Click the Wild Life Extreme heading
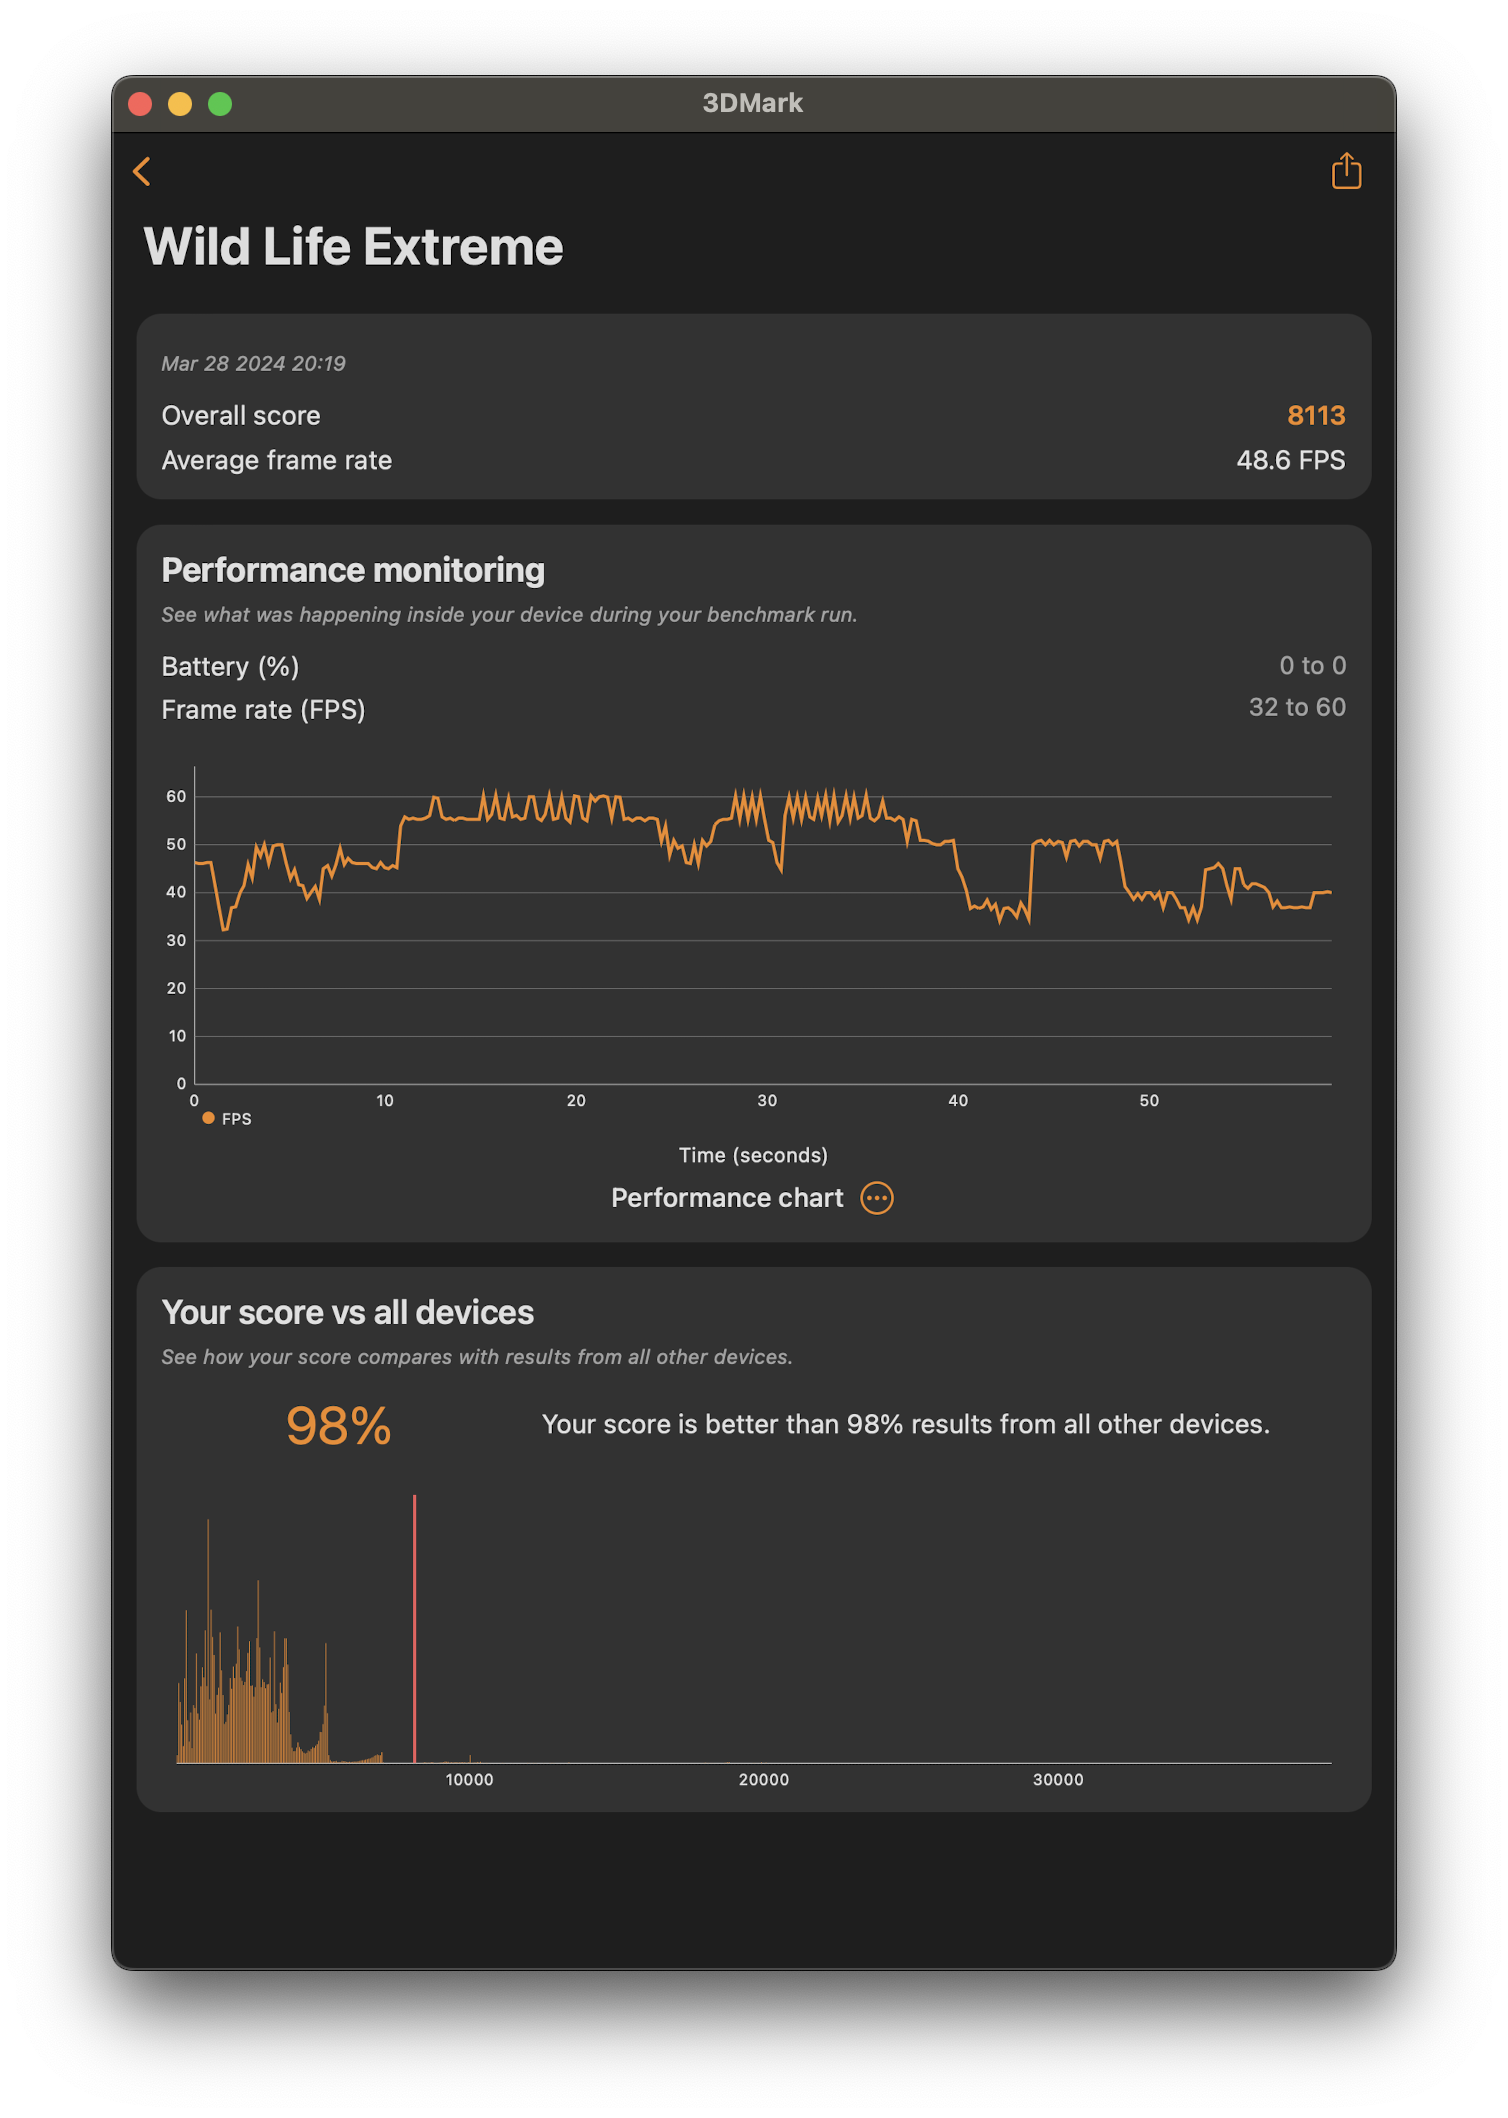1508x2118 pixels. (353, 246)
